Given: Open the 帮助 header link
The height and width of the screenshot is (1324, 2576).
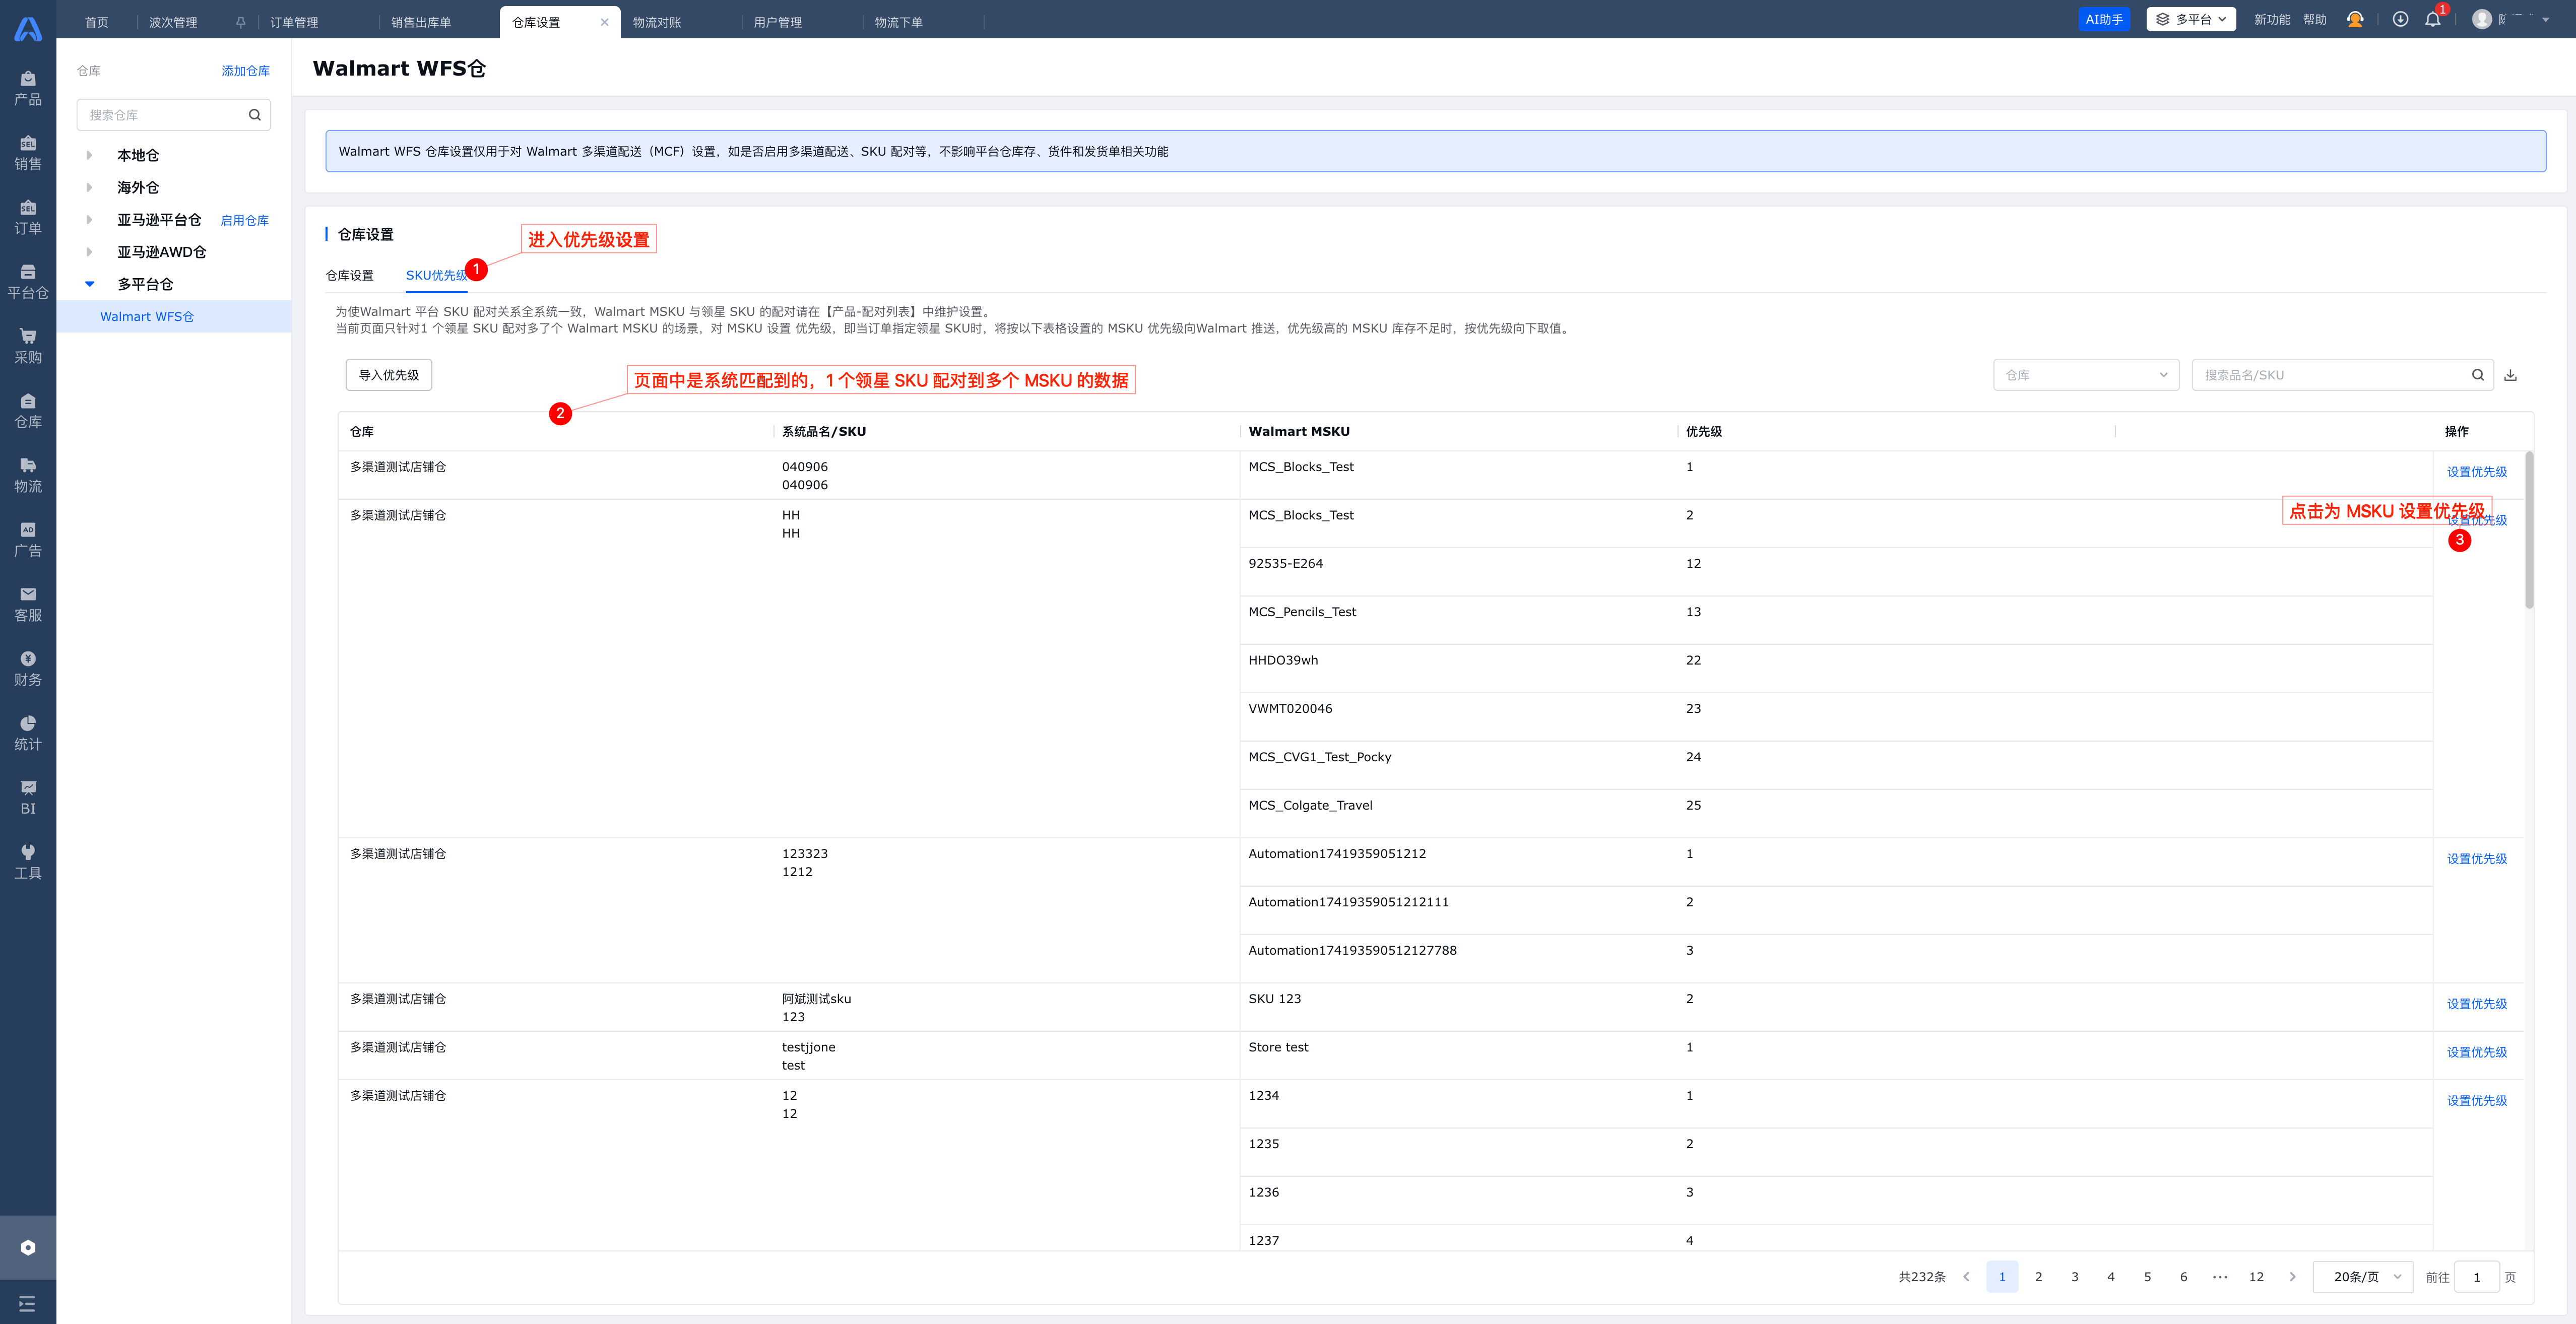Looking at the screenshot, I should (x=2314, y=19).
